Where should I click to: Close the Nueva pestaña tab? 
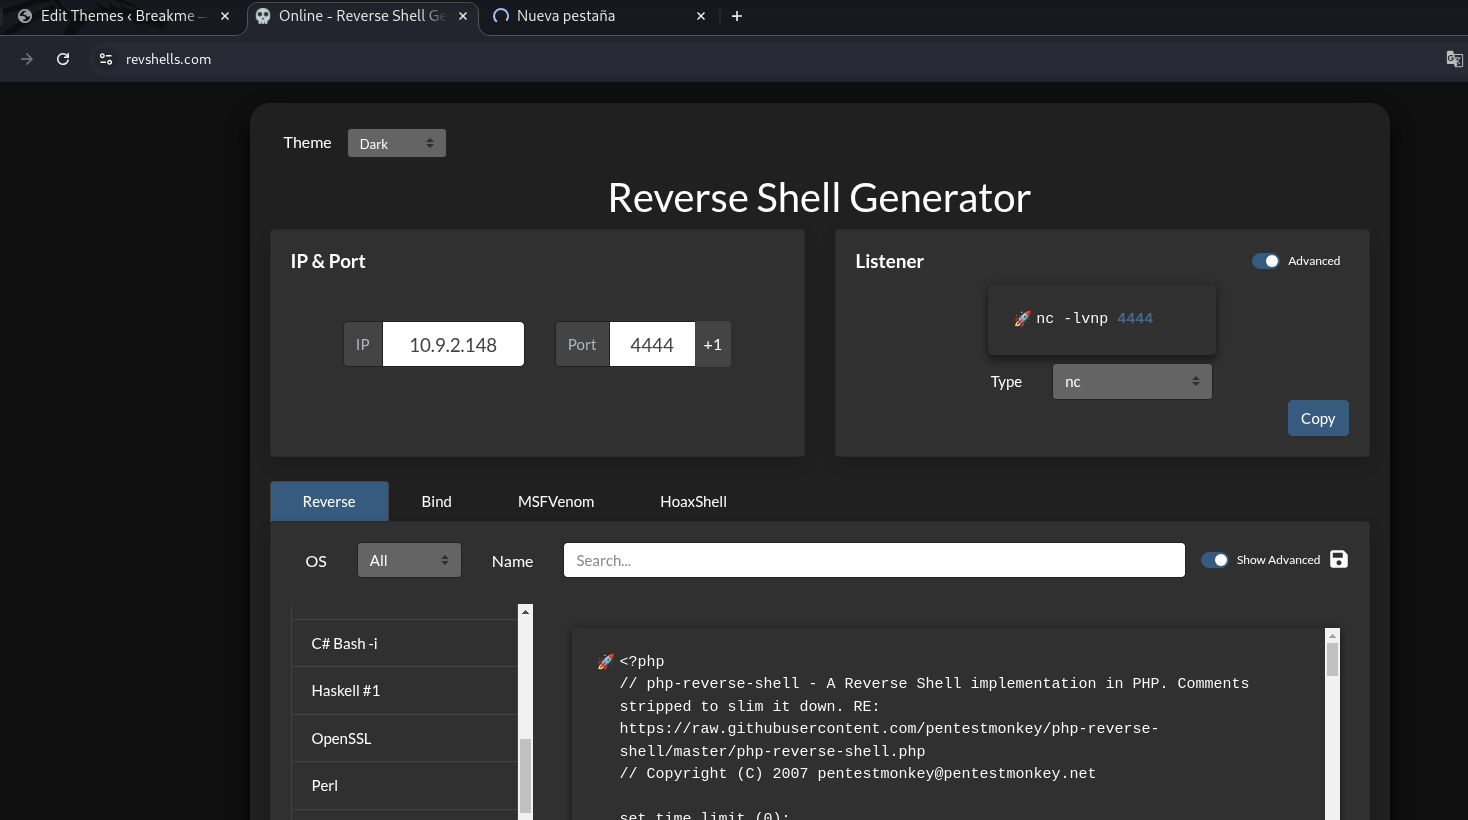701,16
